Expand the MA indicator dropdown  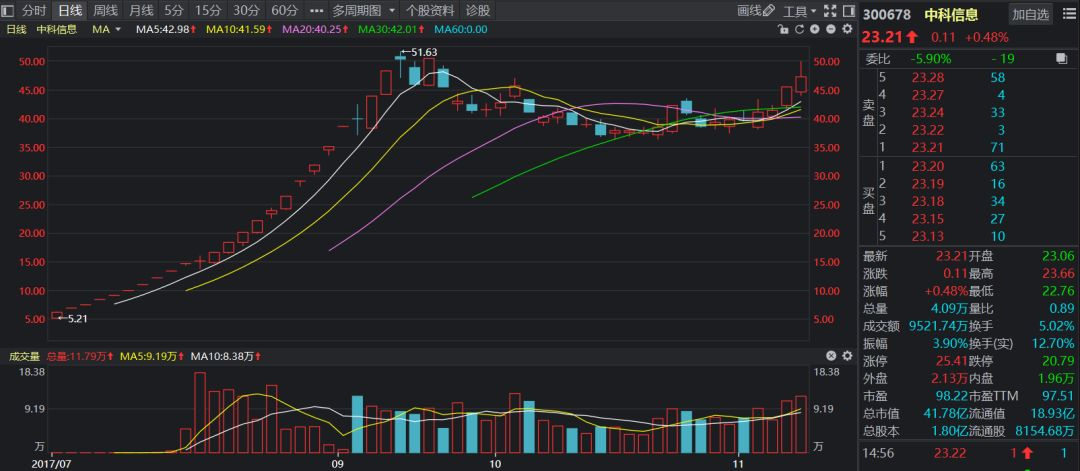coord(118,30)
